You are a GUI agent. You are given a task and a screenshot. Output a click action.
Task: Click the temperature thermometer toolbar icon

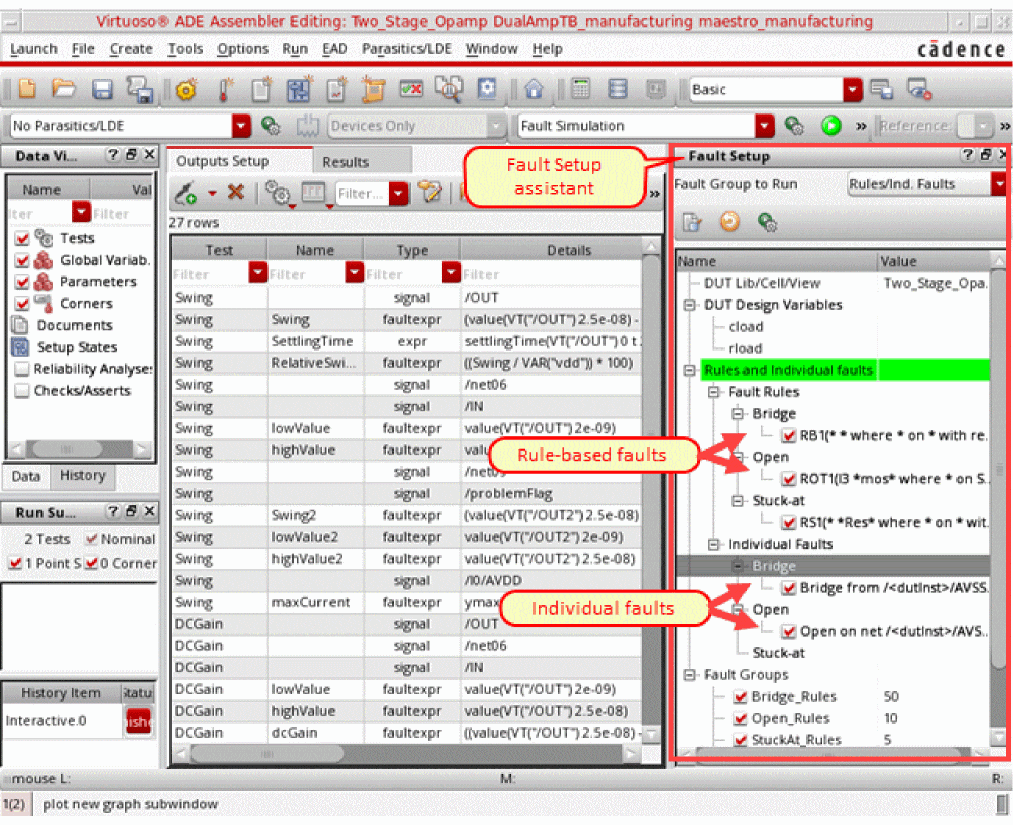tap(223, 89)
